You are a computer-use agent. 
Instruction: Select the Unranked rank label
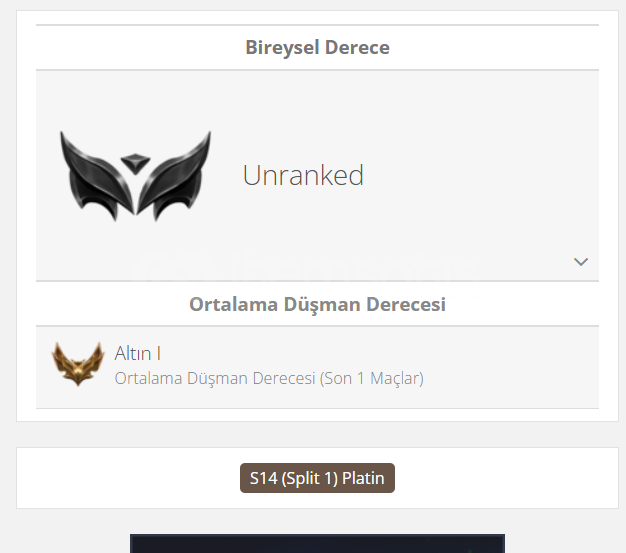click(303, 175)
